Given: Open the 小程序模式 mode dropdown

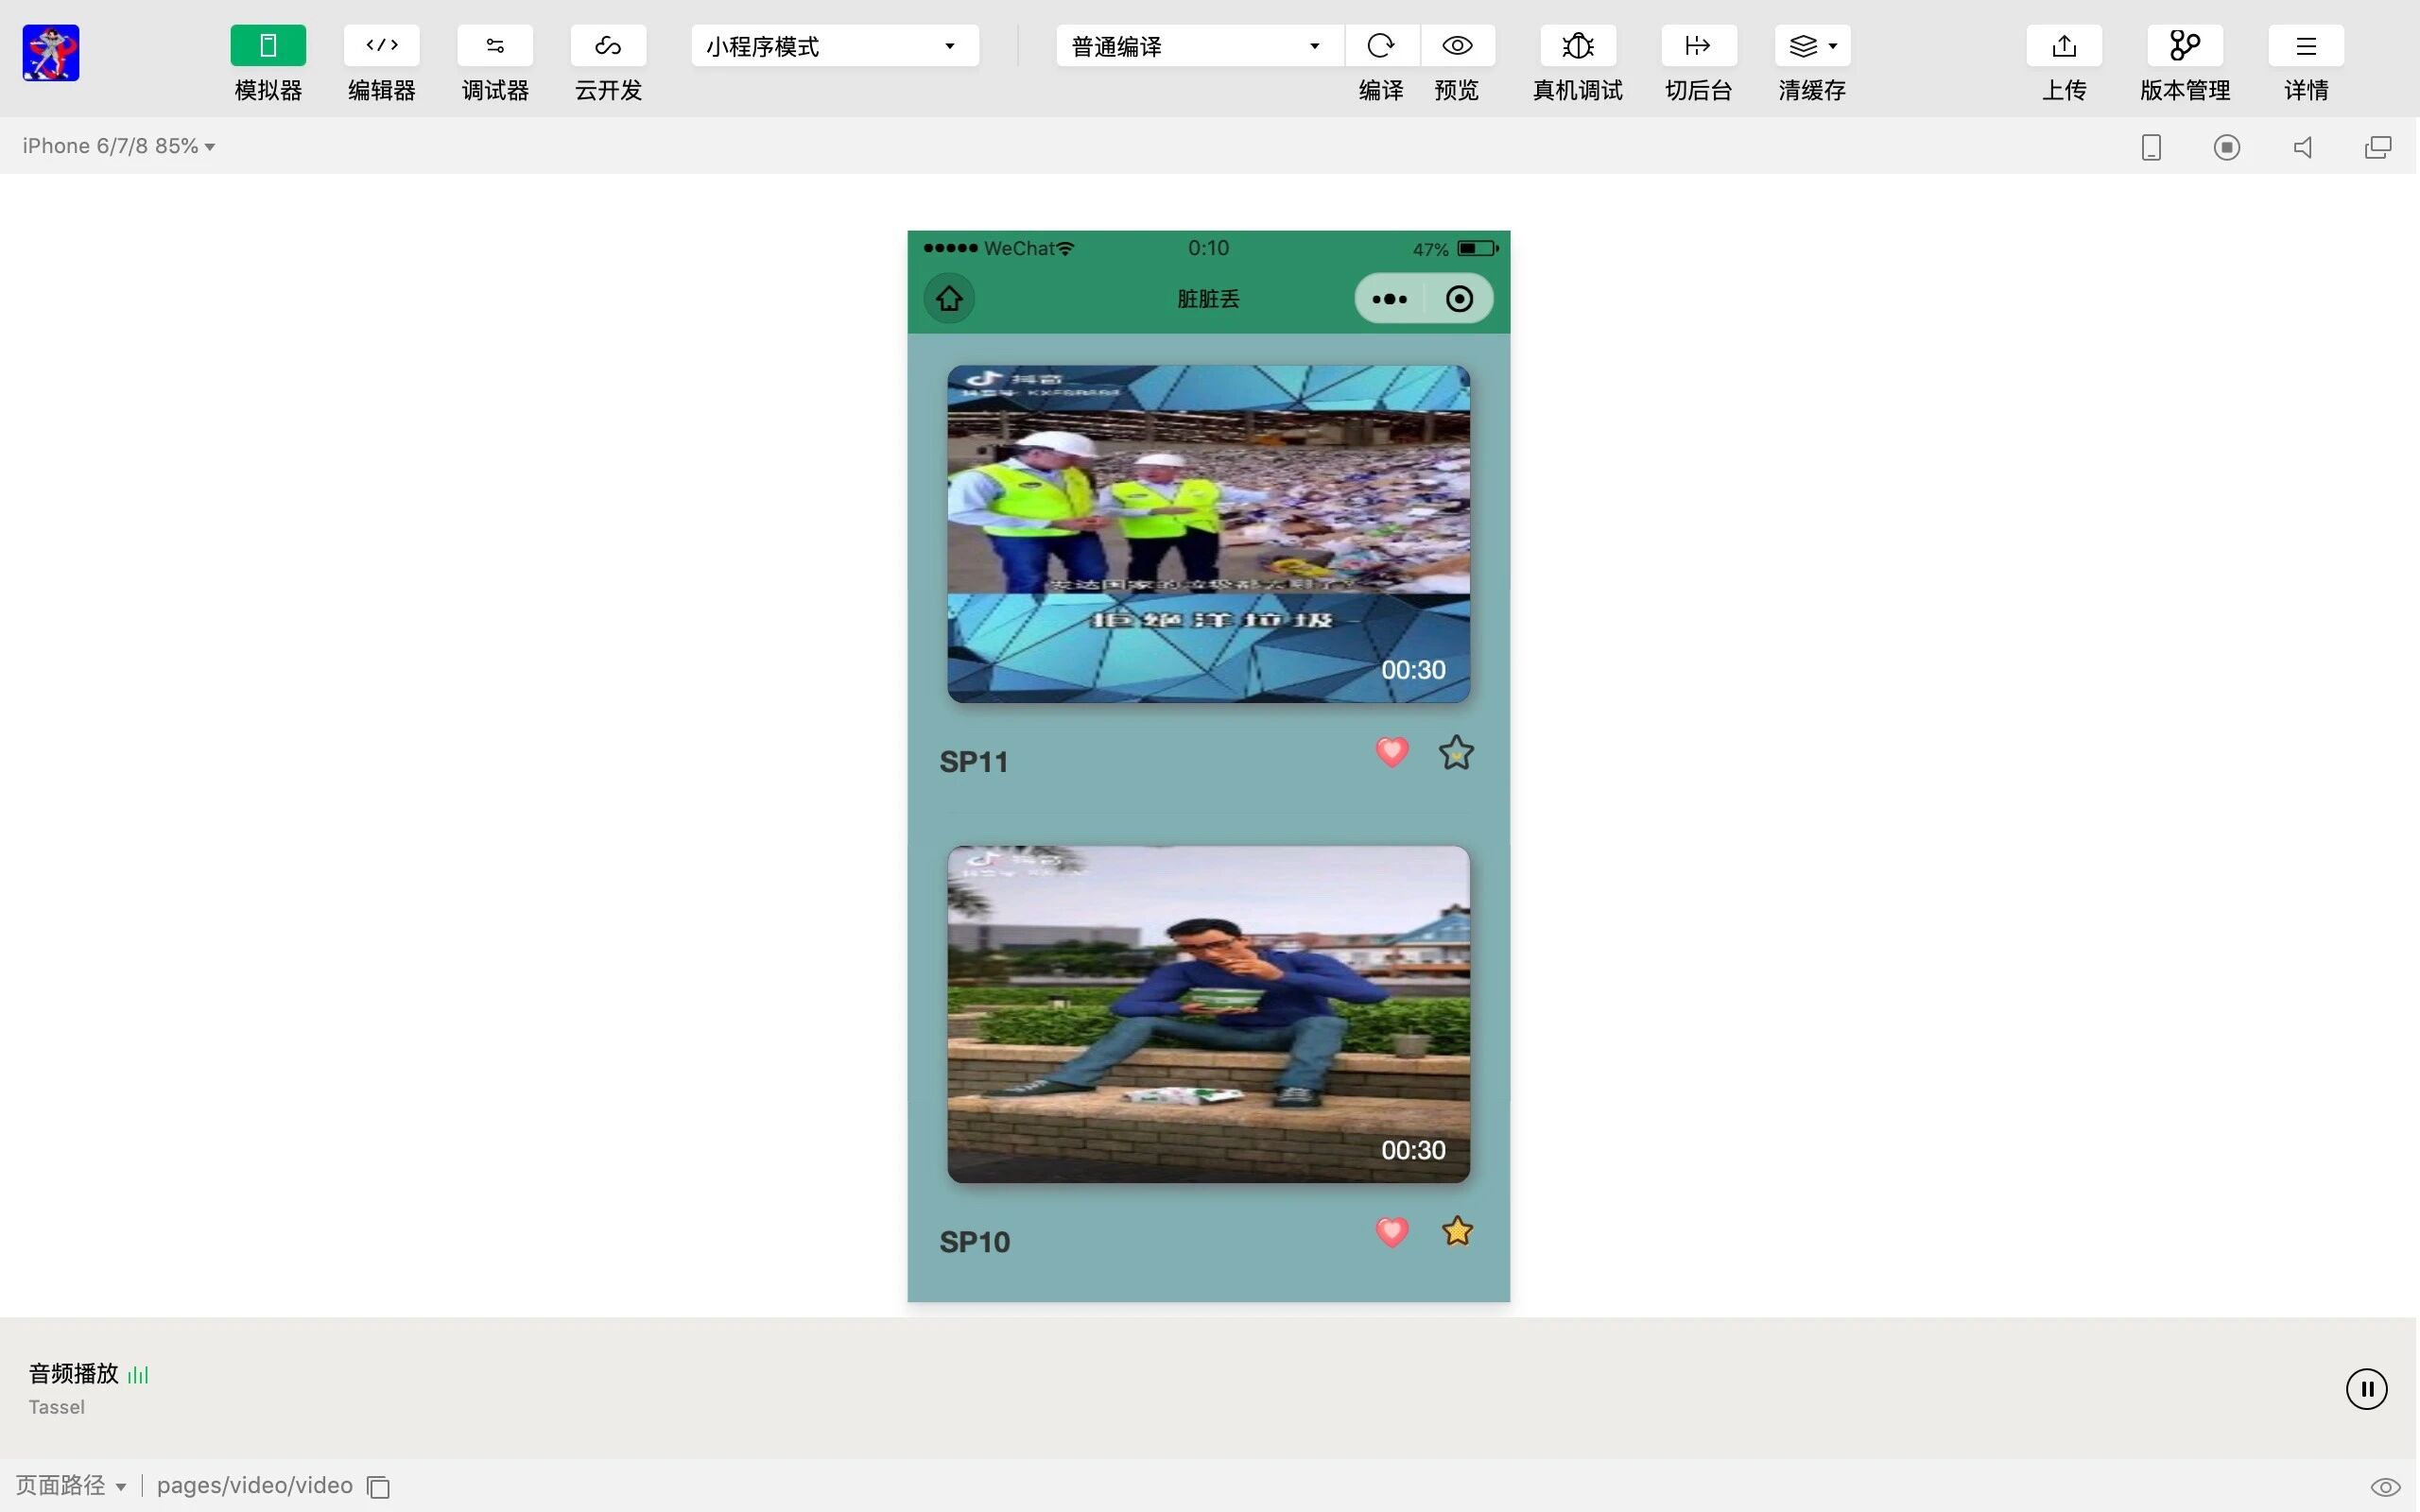Looking at the screenshot, I should click(834, 46).
